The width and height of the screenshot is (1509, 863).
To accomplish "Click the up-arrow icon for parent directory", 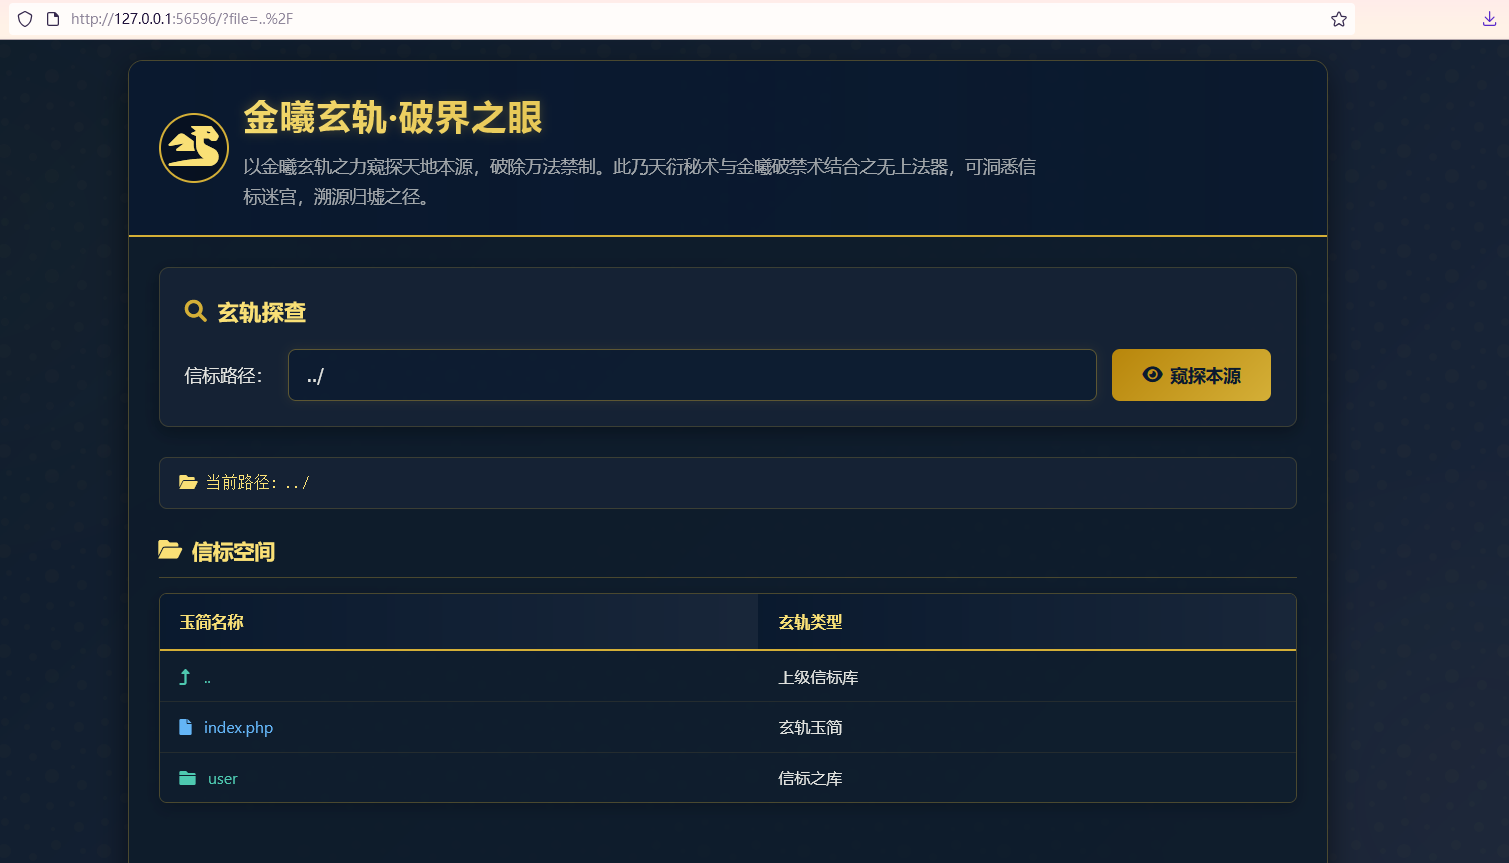I will point(185,677).
